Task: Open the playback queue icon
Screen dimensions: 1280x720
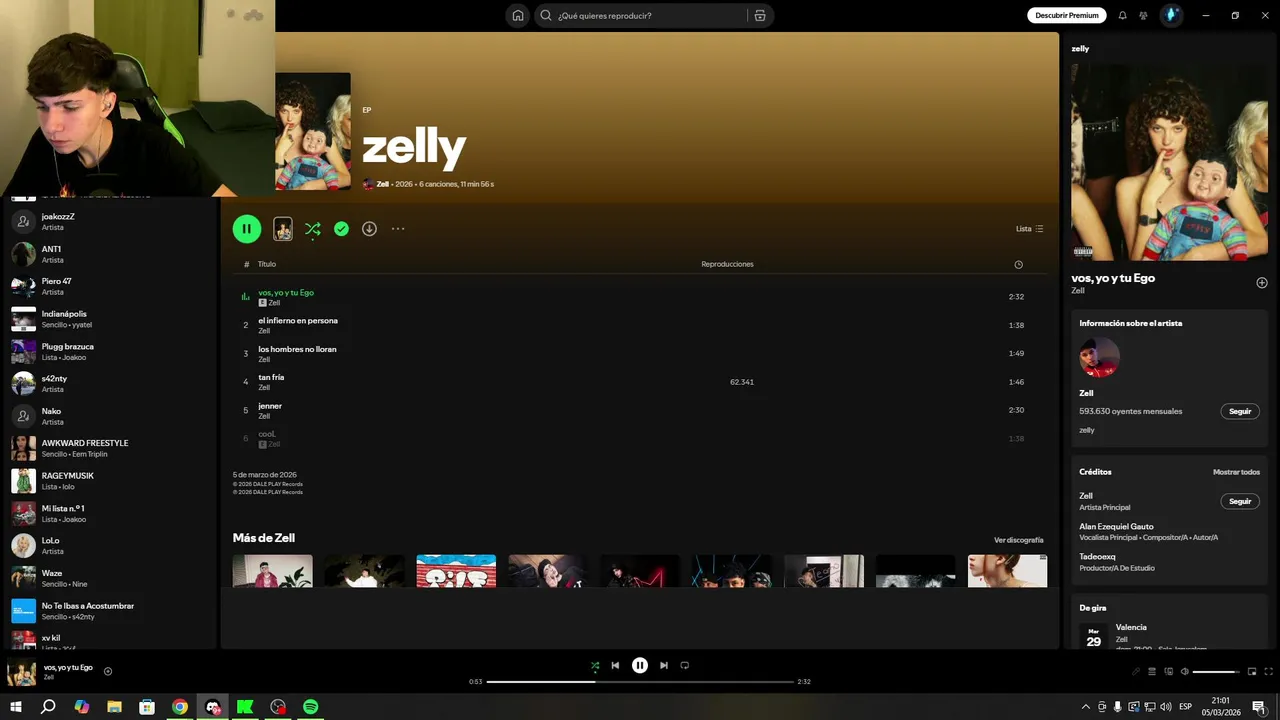Action: click(1152, 672)
